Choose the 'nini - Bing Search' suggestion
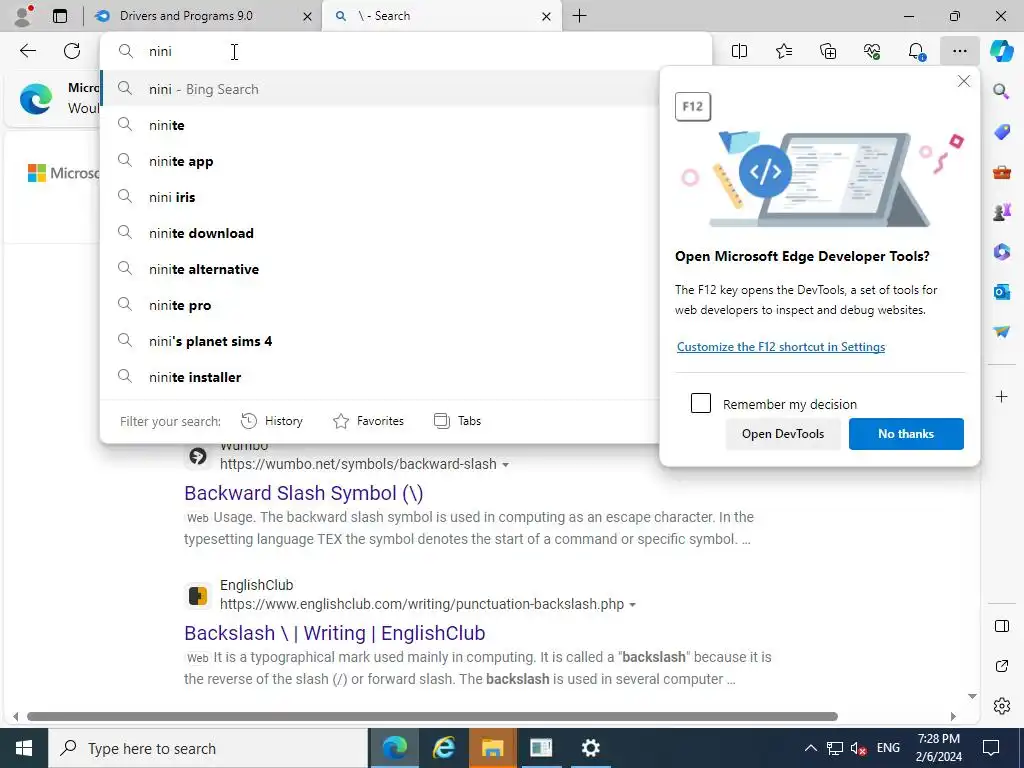 point(379,89)
